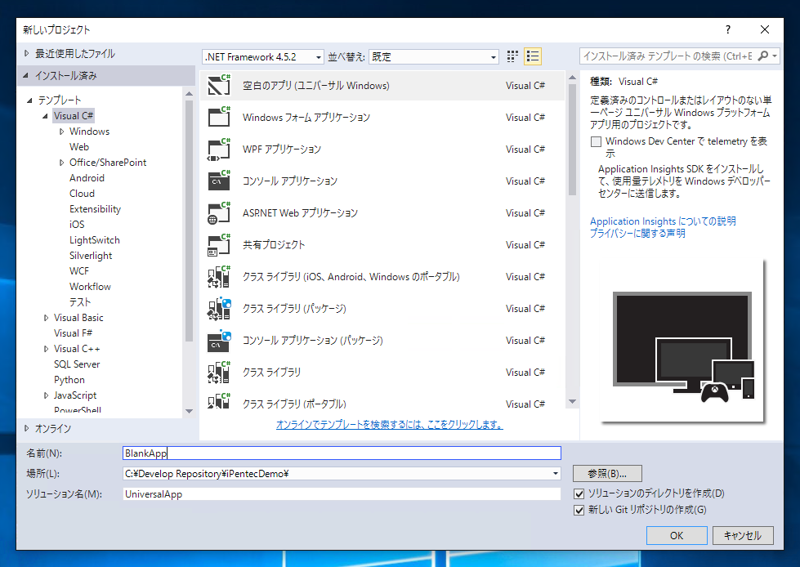
Task: Click category tree scrollbar down arrow
Action: [189, 411]
